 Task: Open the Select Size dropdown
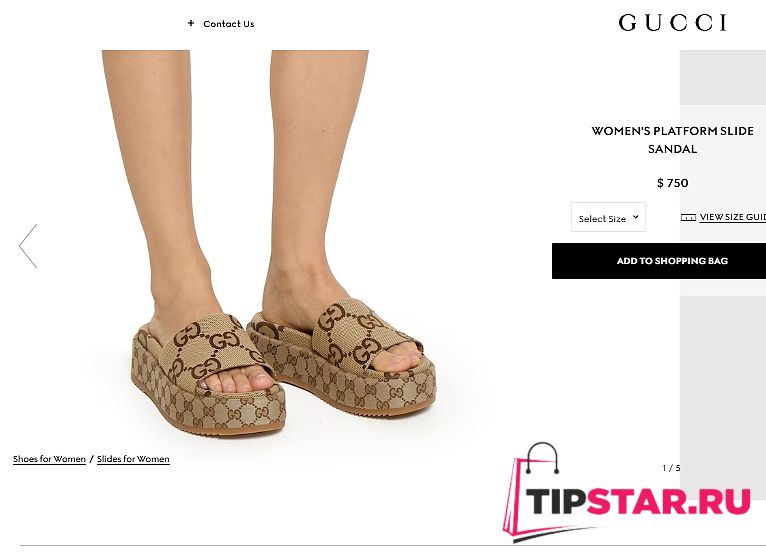coord(608,217)
